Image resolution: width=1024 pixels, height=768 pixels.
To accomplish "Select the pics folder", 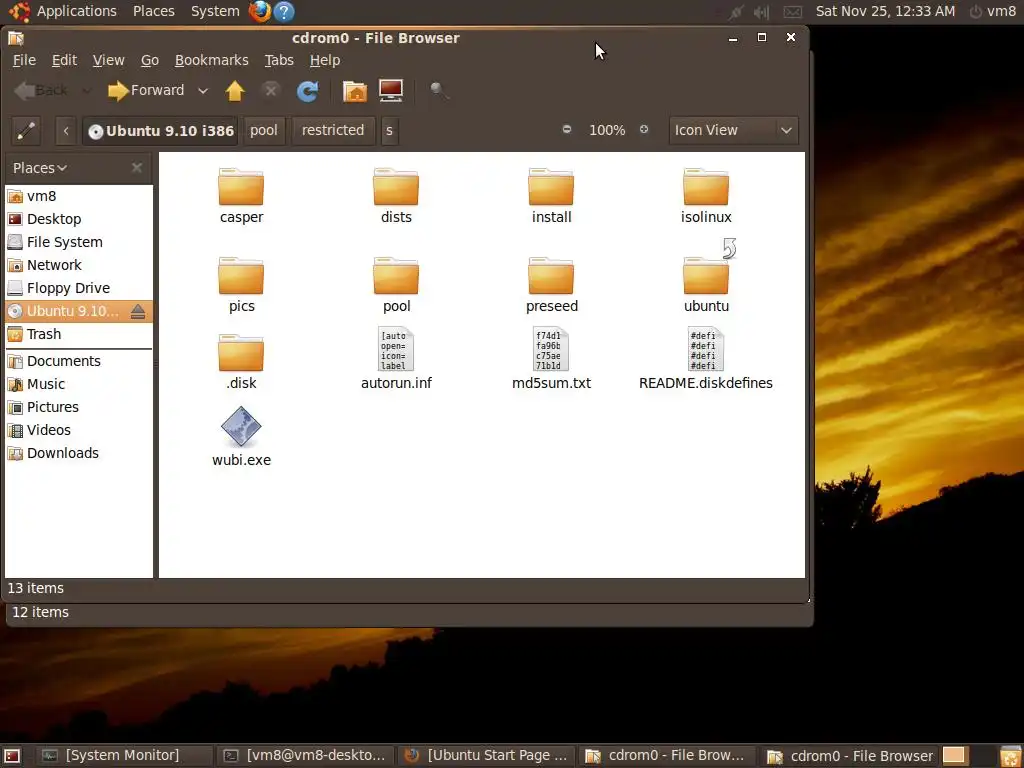I will point(241,285).
